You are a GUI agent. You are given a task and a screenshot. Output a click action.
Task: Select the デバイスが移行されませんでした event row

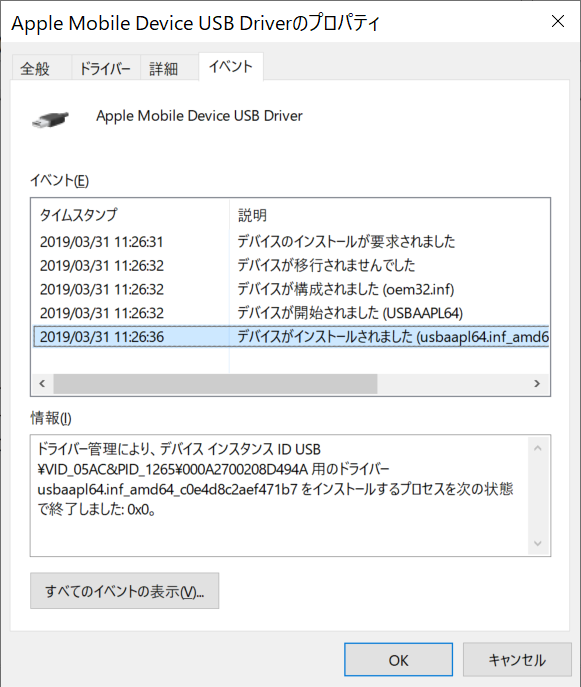point(291,265)
